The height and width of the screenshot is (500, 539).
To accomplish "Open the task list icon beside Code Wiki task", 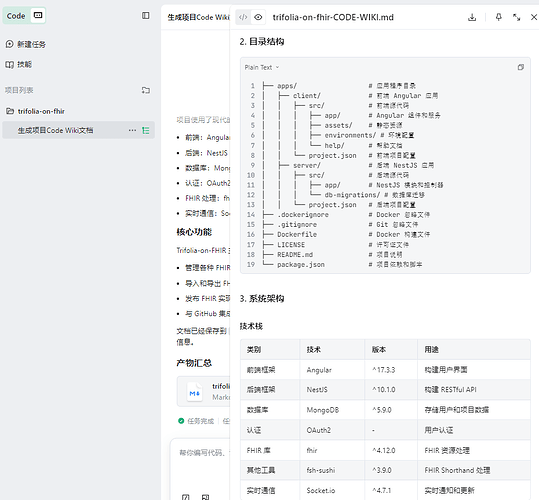I will pos(146,130).
